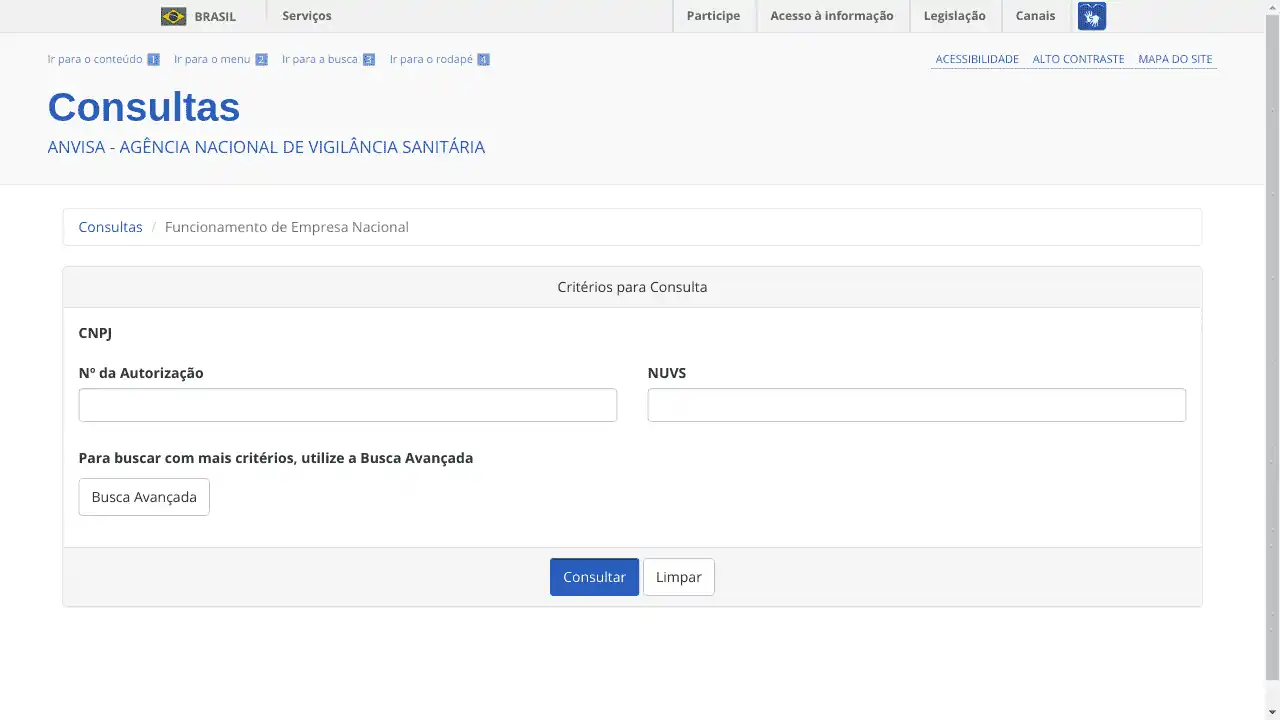This screenshot has height=720, width=1280.
Task: Follow 'Ir para o rodapé' link
Action: 431,59
